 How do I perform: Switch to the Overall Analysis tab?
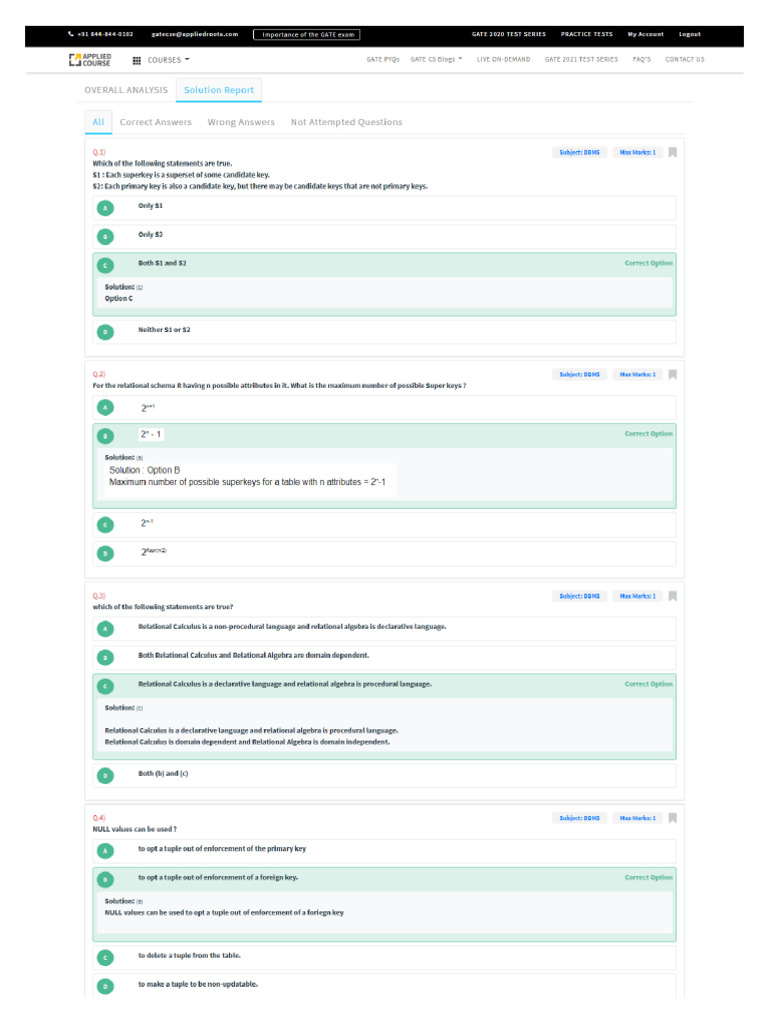tap(126, 90)
